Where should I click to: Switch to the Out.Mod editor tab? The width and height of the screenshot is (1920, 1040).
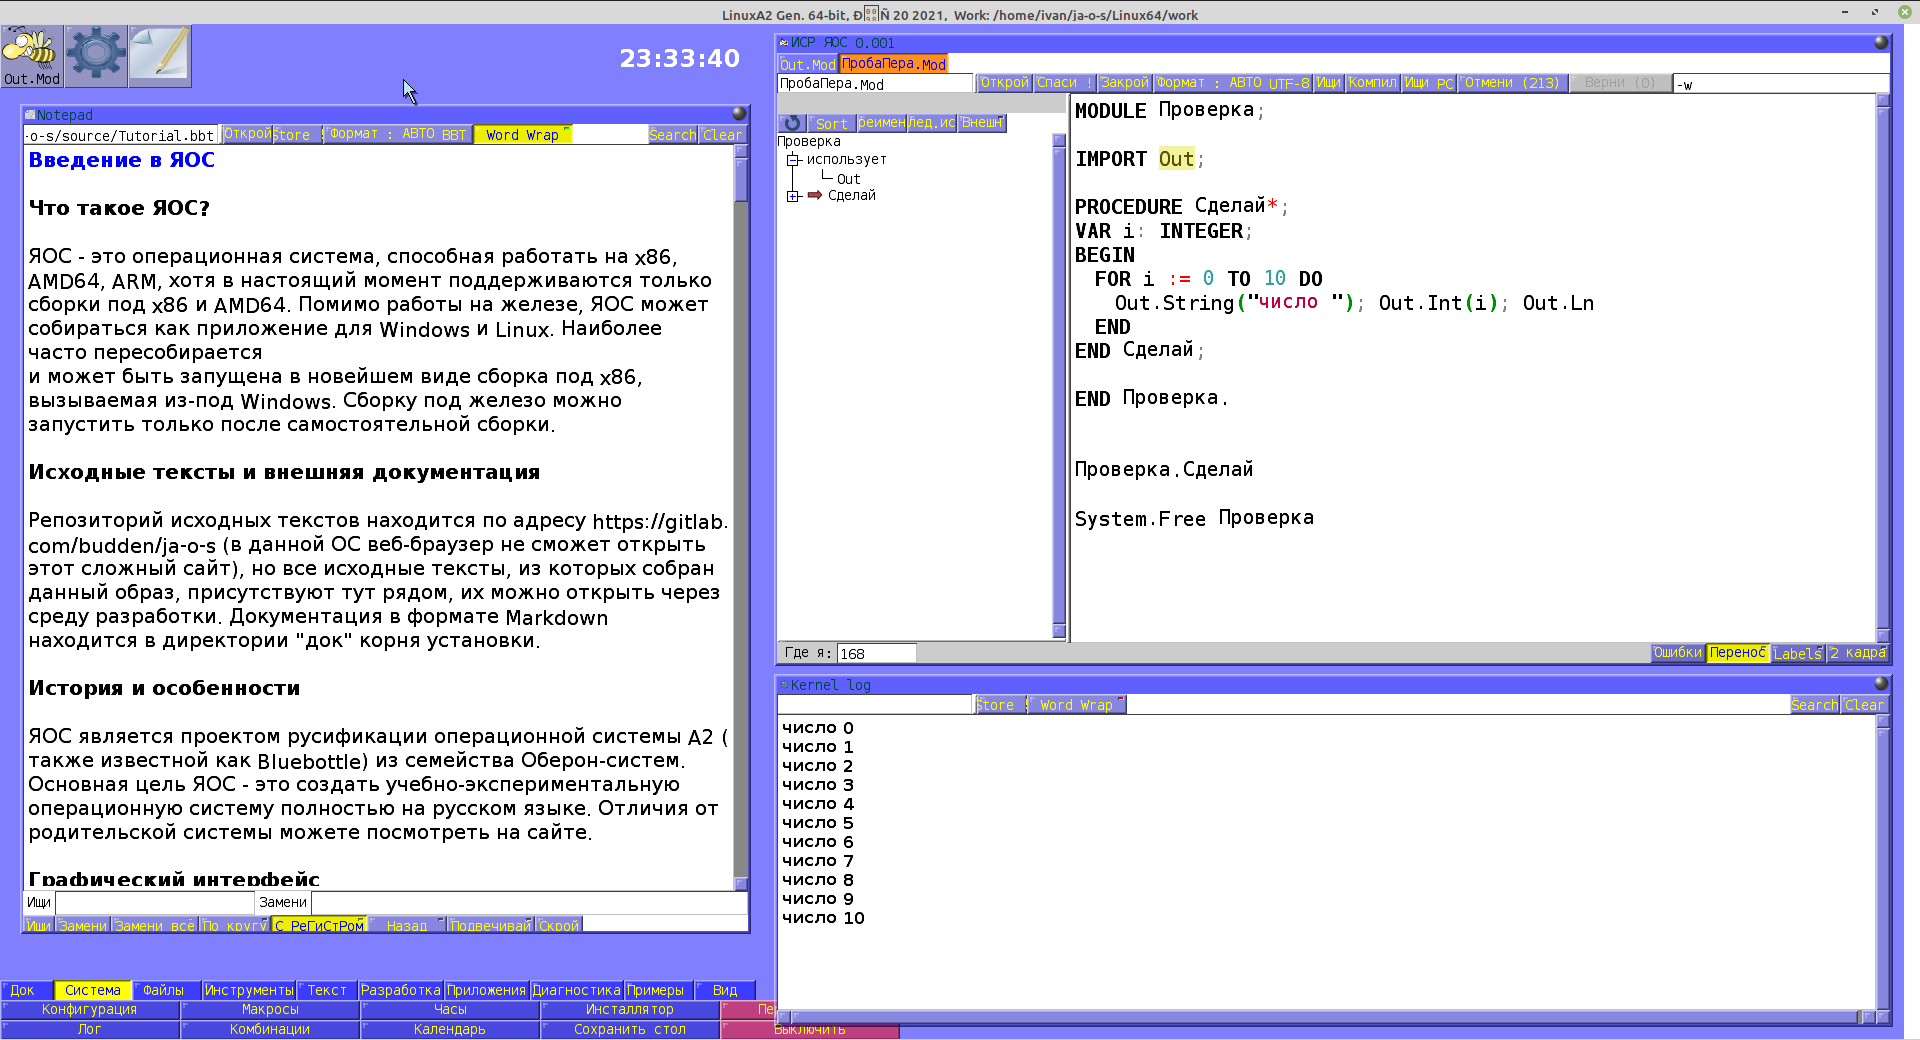coord(807,64)
